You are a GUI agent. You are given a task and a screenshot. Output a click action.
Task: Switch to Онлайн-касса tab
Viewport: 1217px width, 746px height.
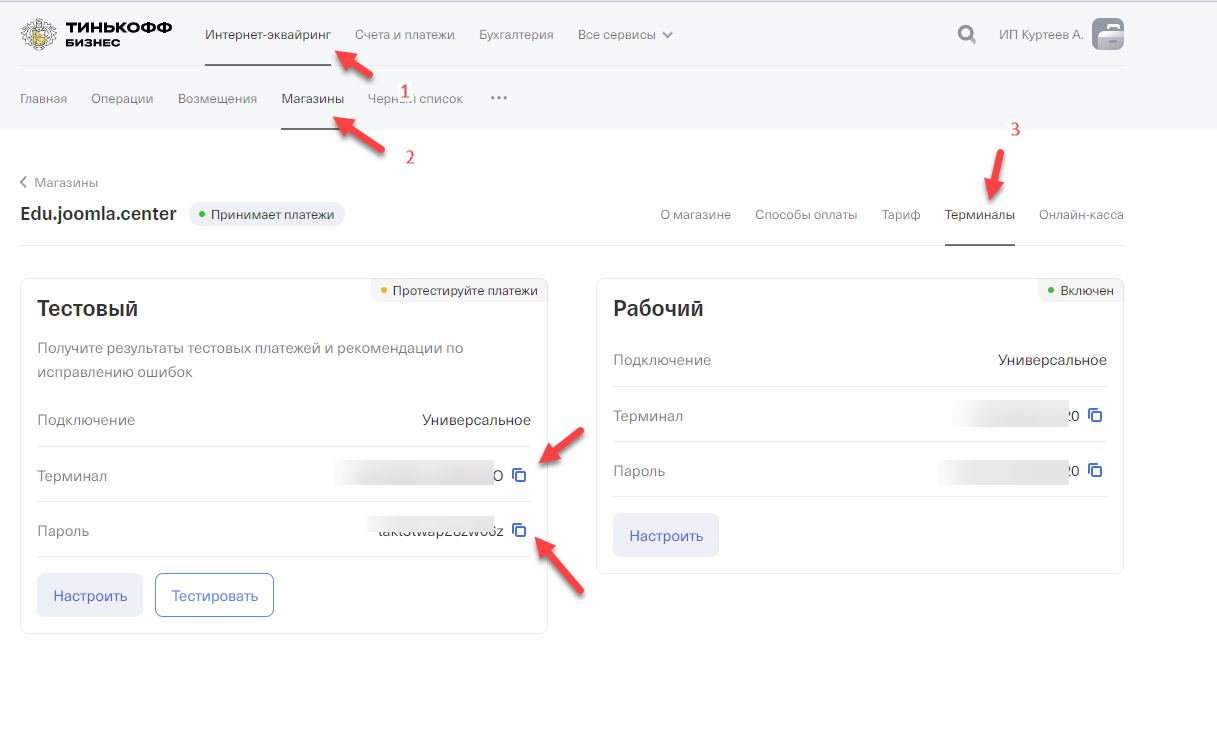click(x=1081, y=215)
